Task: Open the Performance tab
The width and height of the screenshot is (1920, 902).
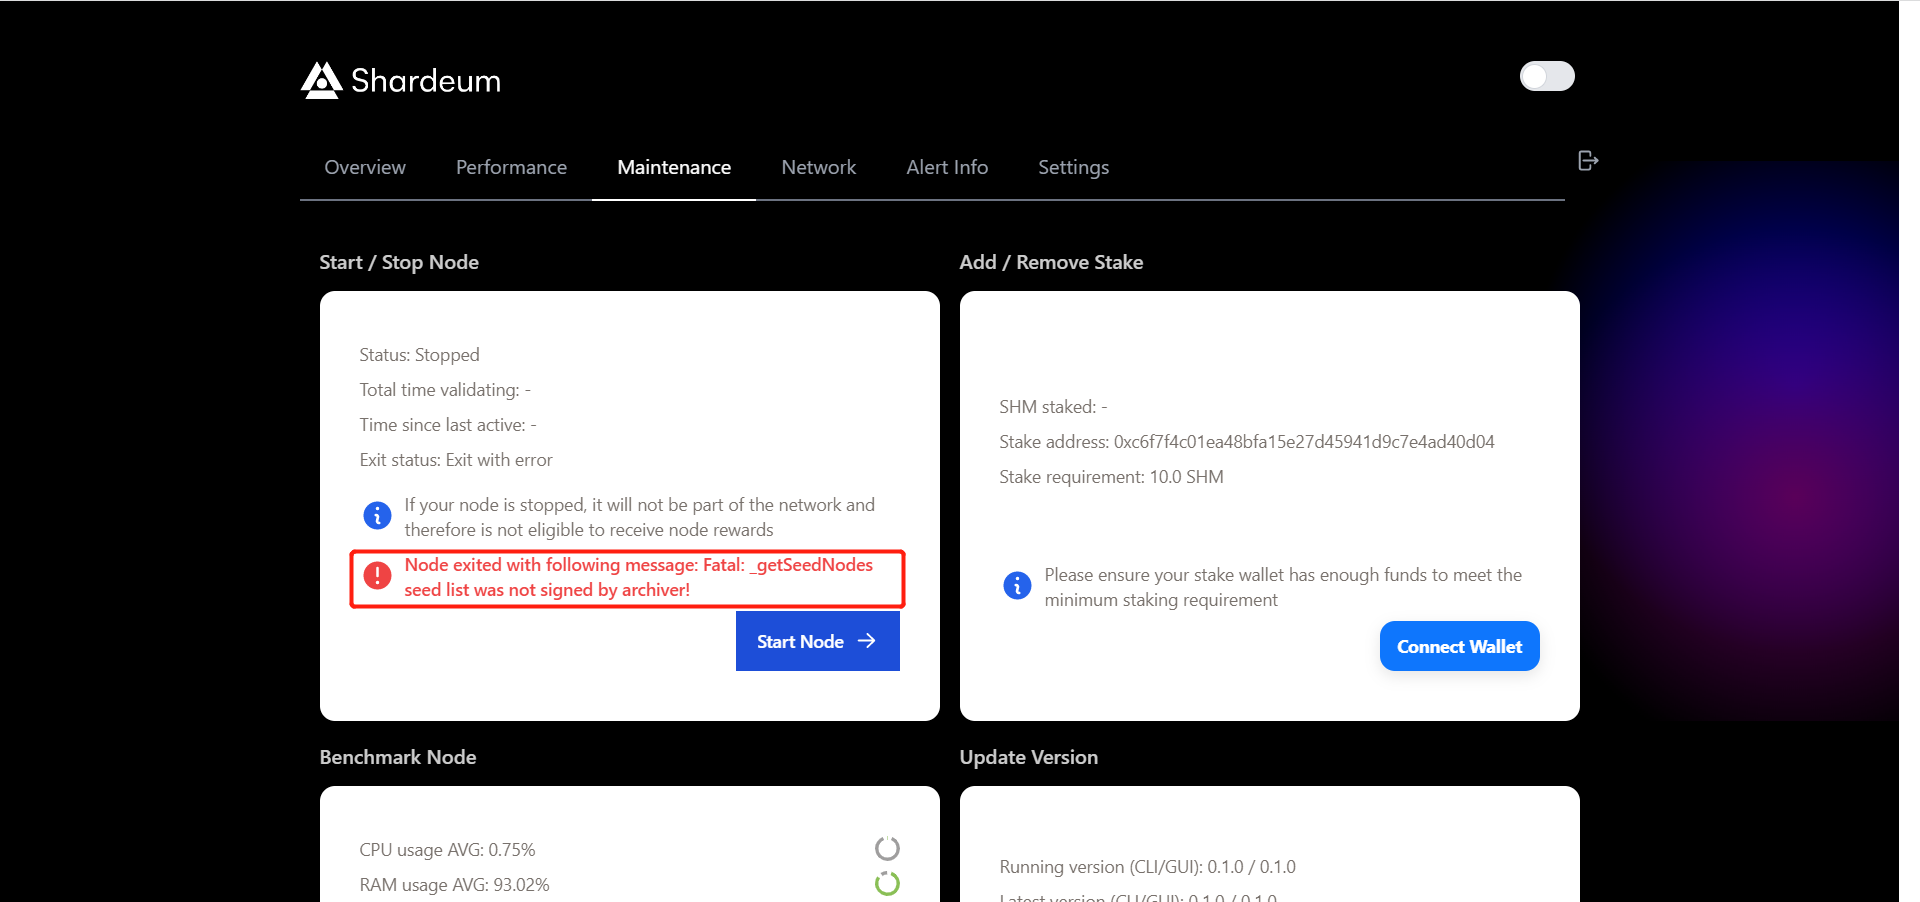Action: [511, 167]
